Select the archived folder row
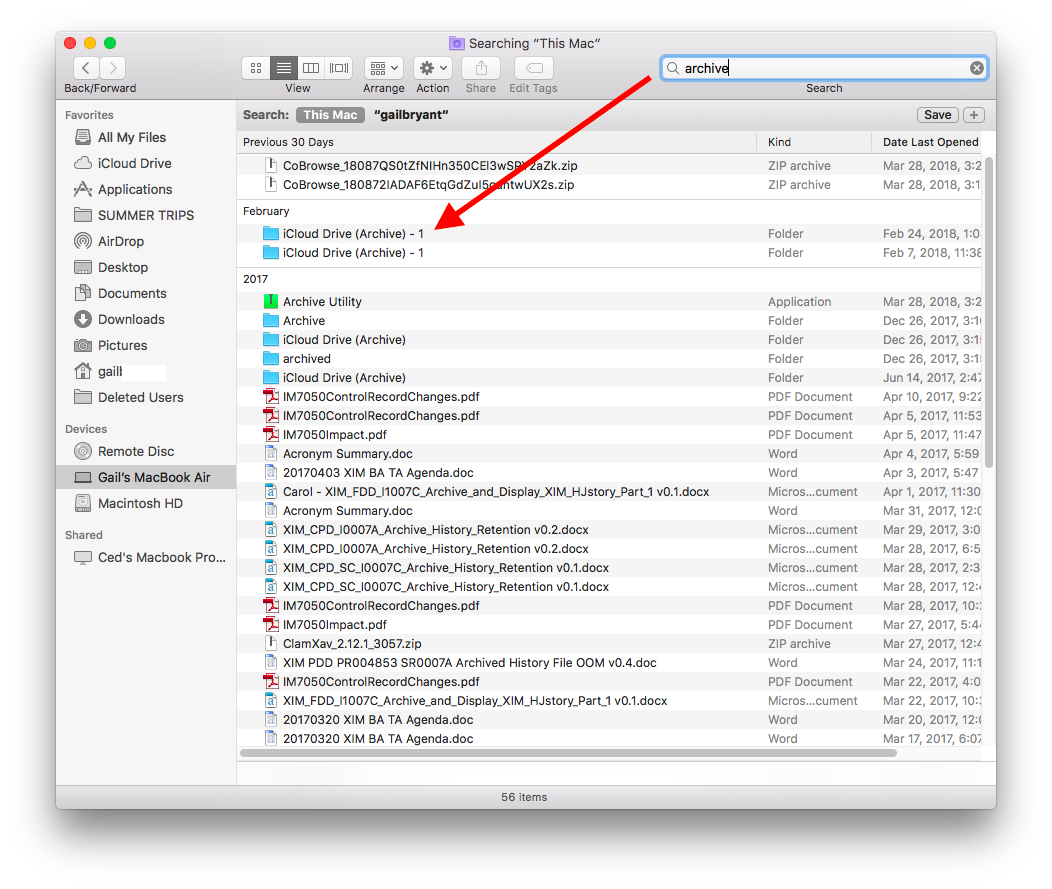The width and height of the screenshot is (1052, 889). (609, 359)
